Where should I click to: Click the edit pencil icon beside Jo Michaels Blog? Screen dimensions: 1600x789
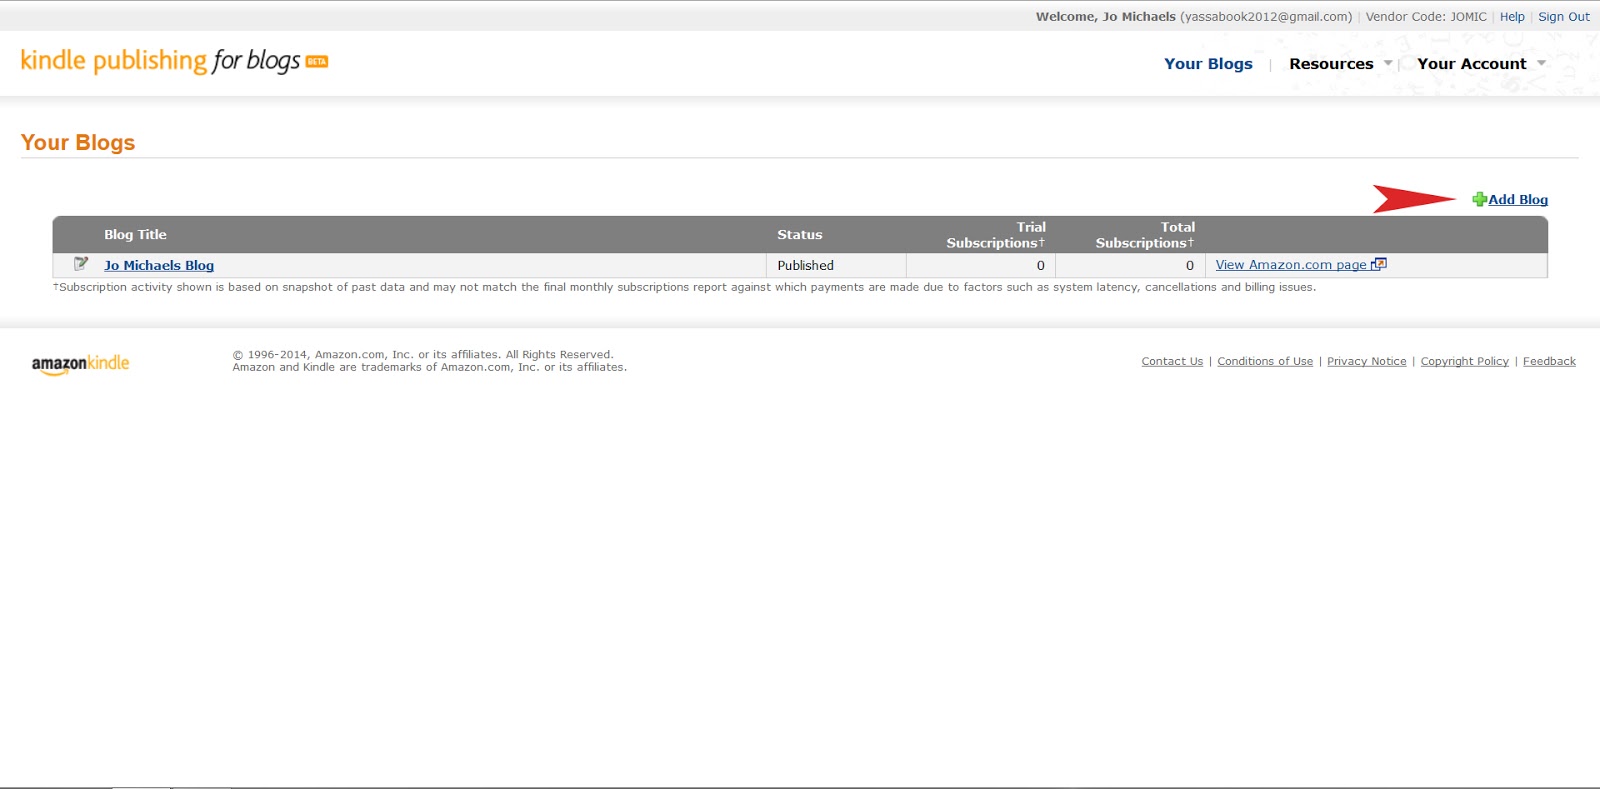point(81,264)
